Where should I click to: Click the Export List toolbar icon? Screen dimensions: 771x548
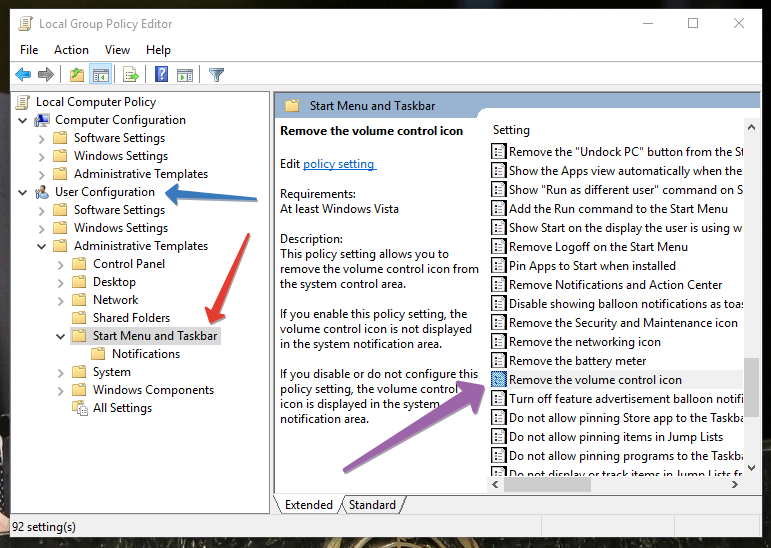(x=131, y=75)
